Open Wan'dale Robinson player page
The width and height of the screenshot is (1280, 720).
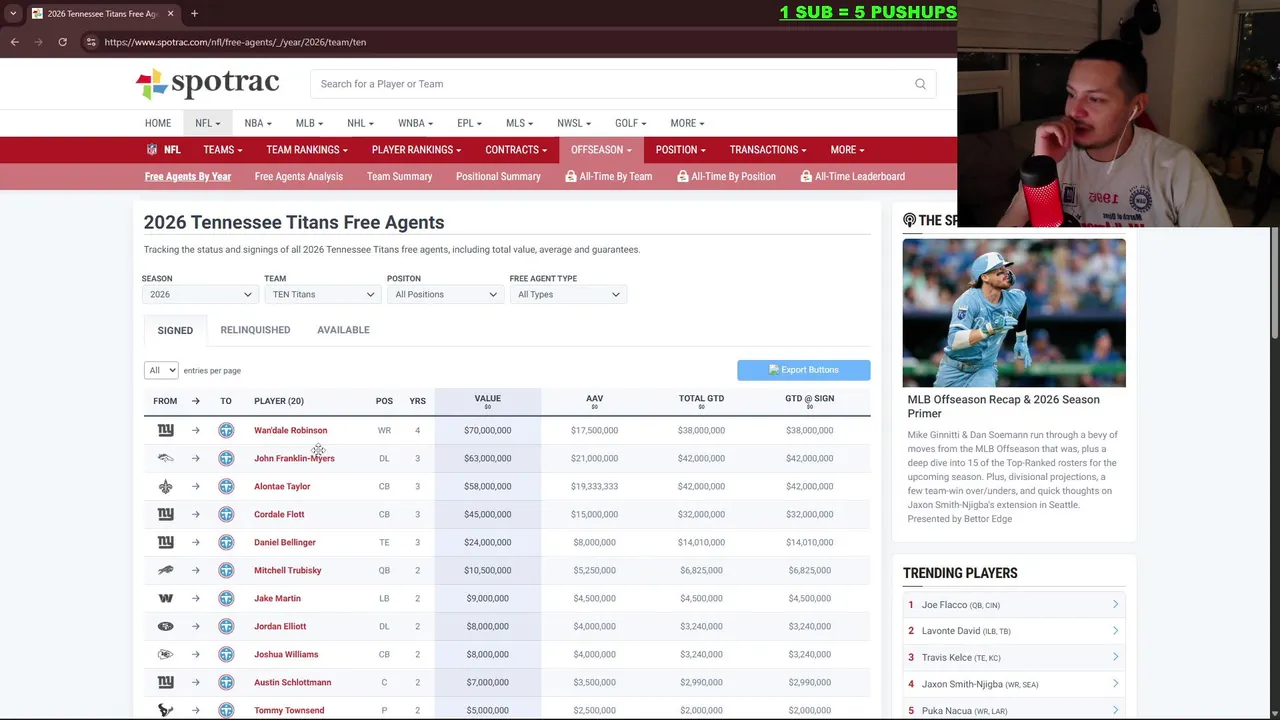(x=290, y=430)
